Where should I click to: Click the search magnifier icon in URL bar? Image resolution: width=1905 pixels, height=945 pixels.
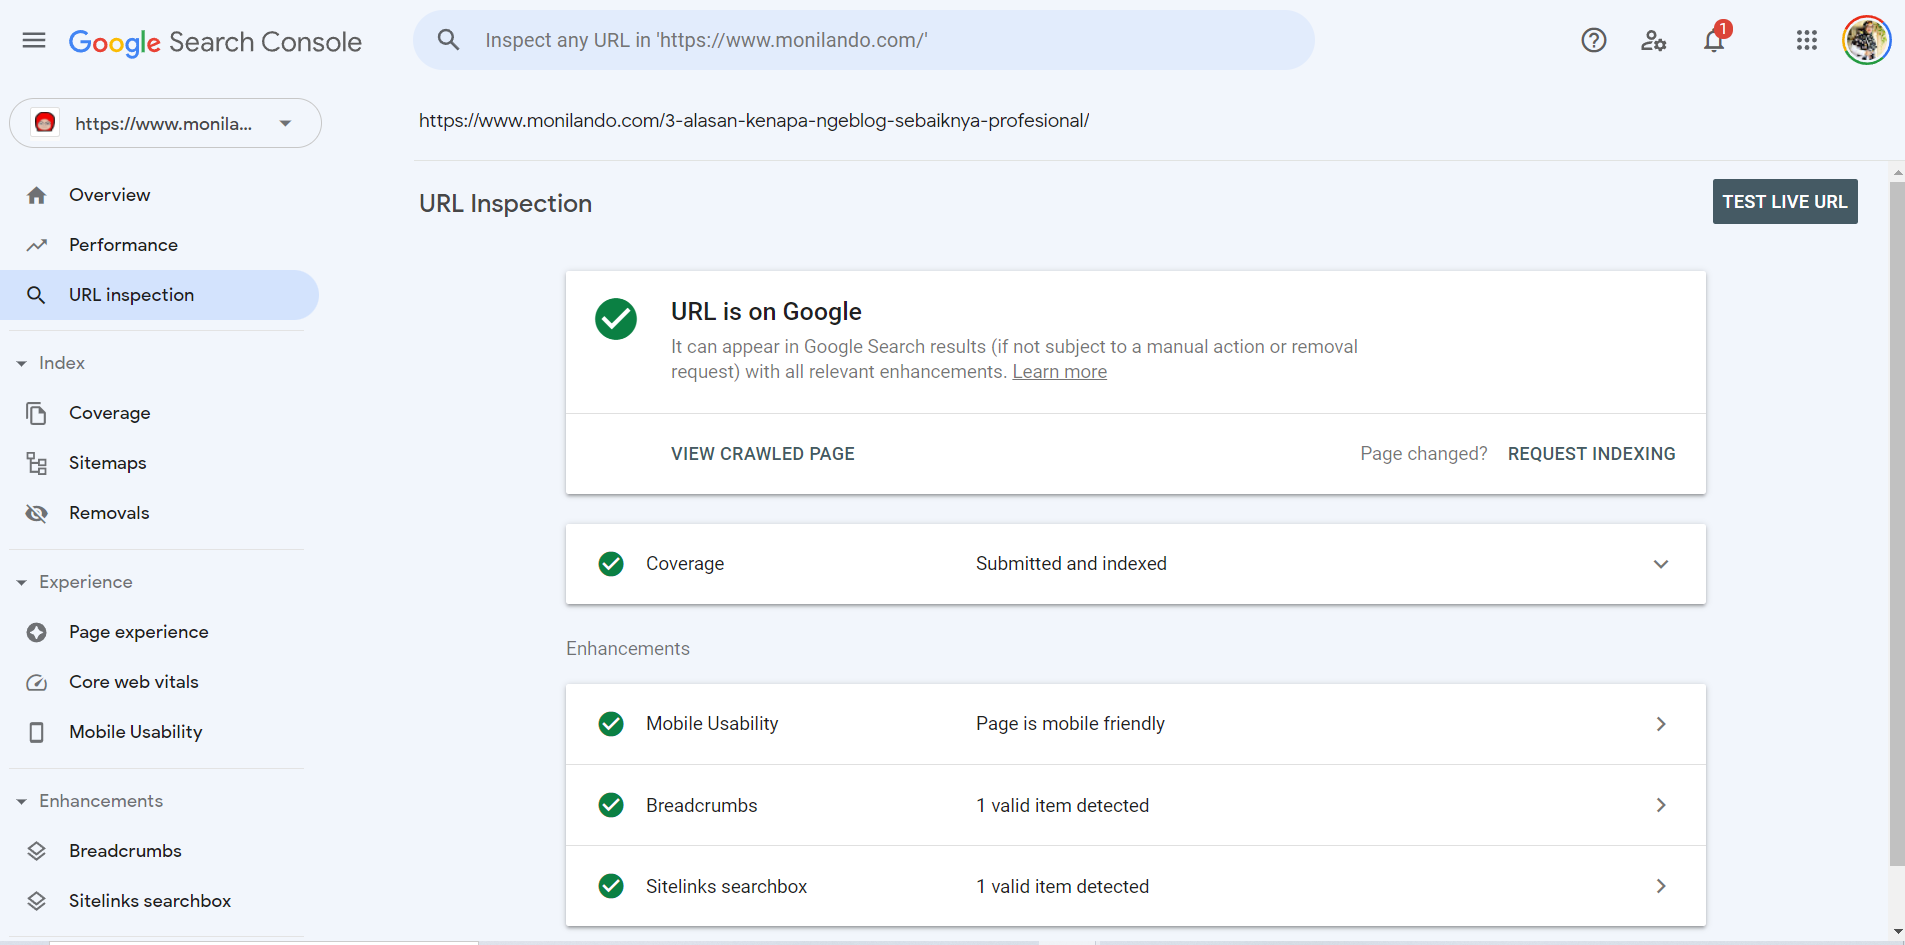[x=448, y=40]
